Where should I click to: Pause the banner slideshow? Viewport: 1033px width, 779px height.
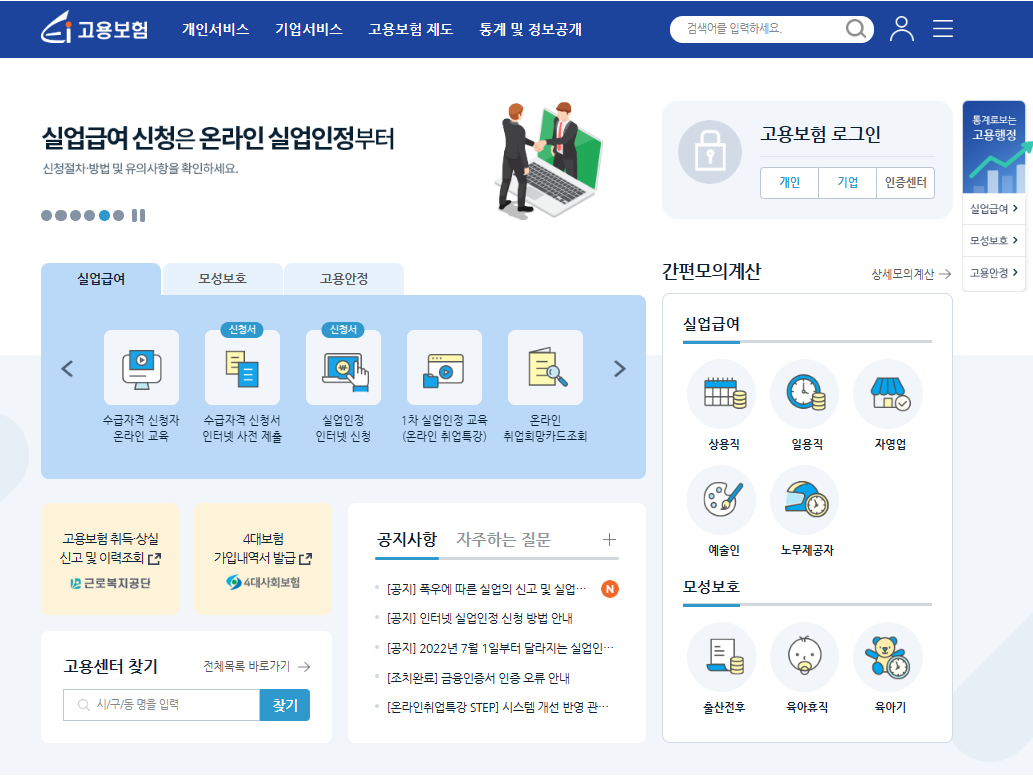pos(138,216)
